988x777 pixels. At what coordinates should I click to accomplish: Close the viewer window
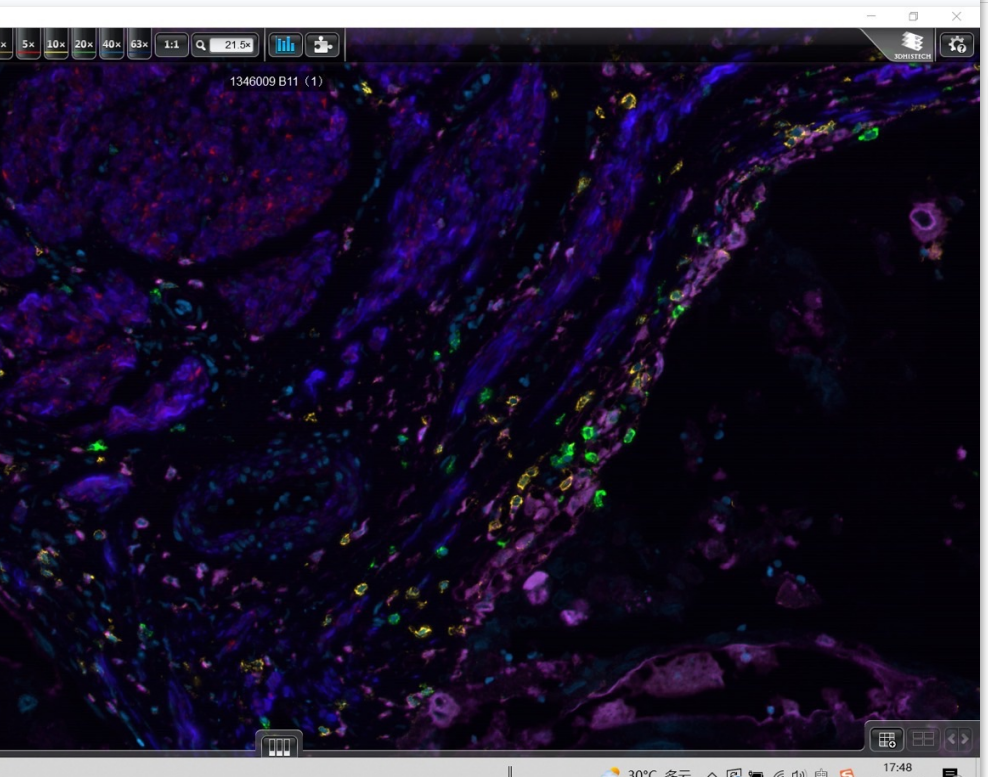[x=956, y=16]
